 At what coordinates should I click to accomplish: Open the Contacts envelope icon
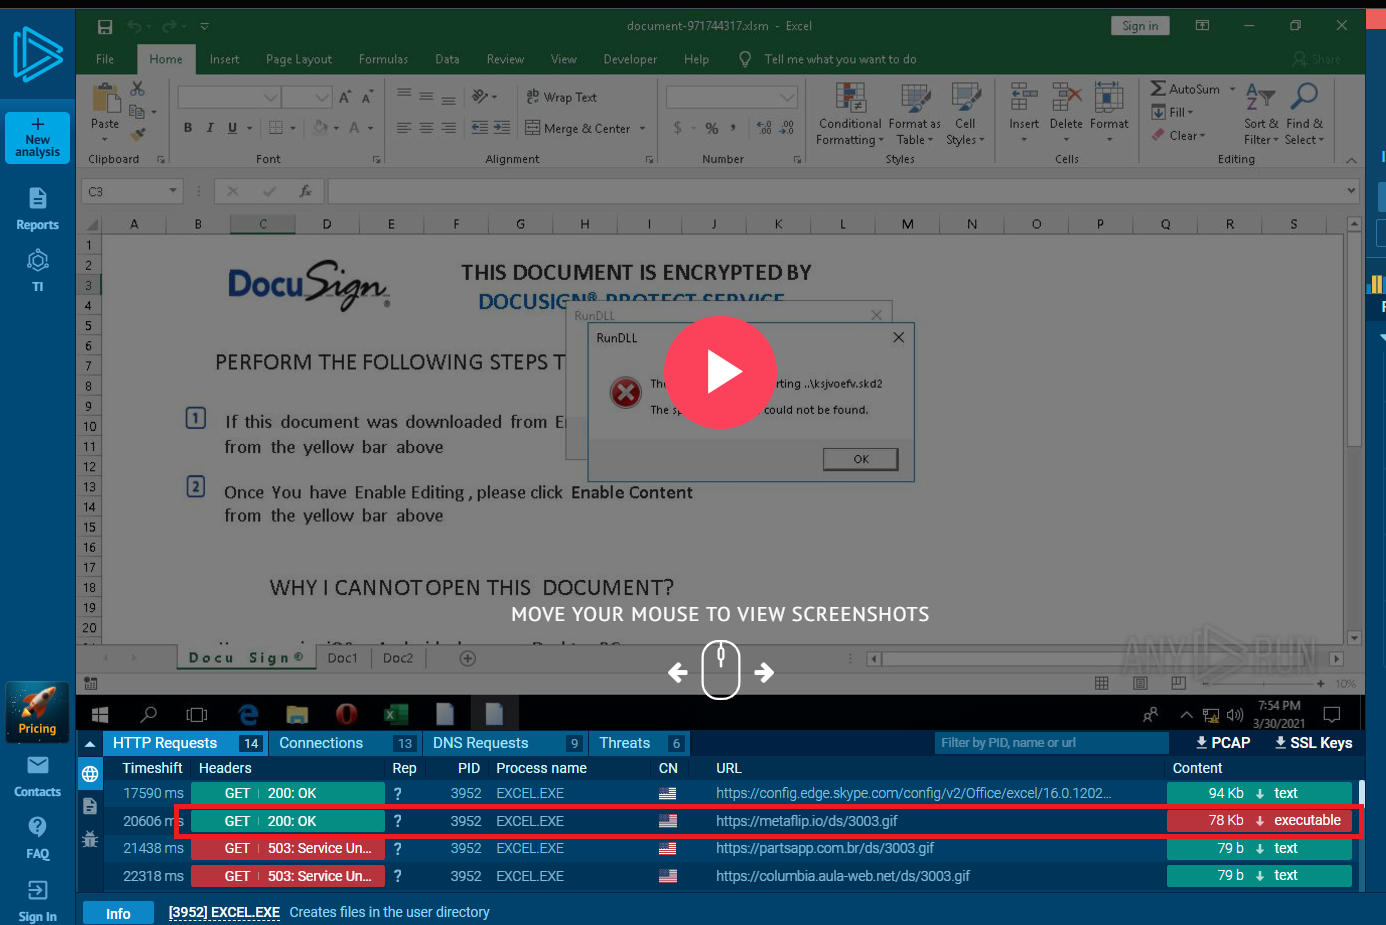[37, 776]
